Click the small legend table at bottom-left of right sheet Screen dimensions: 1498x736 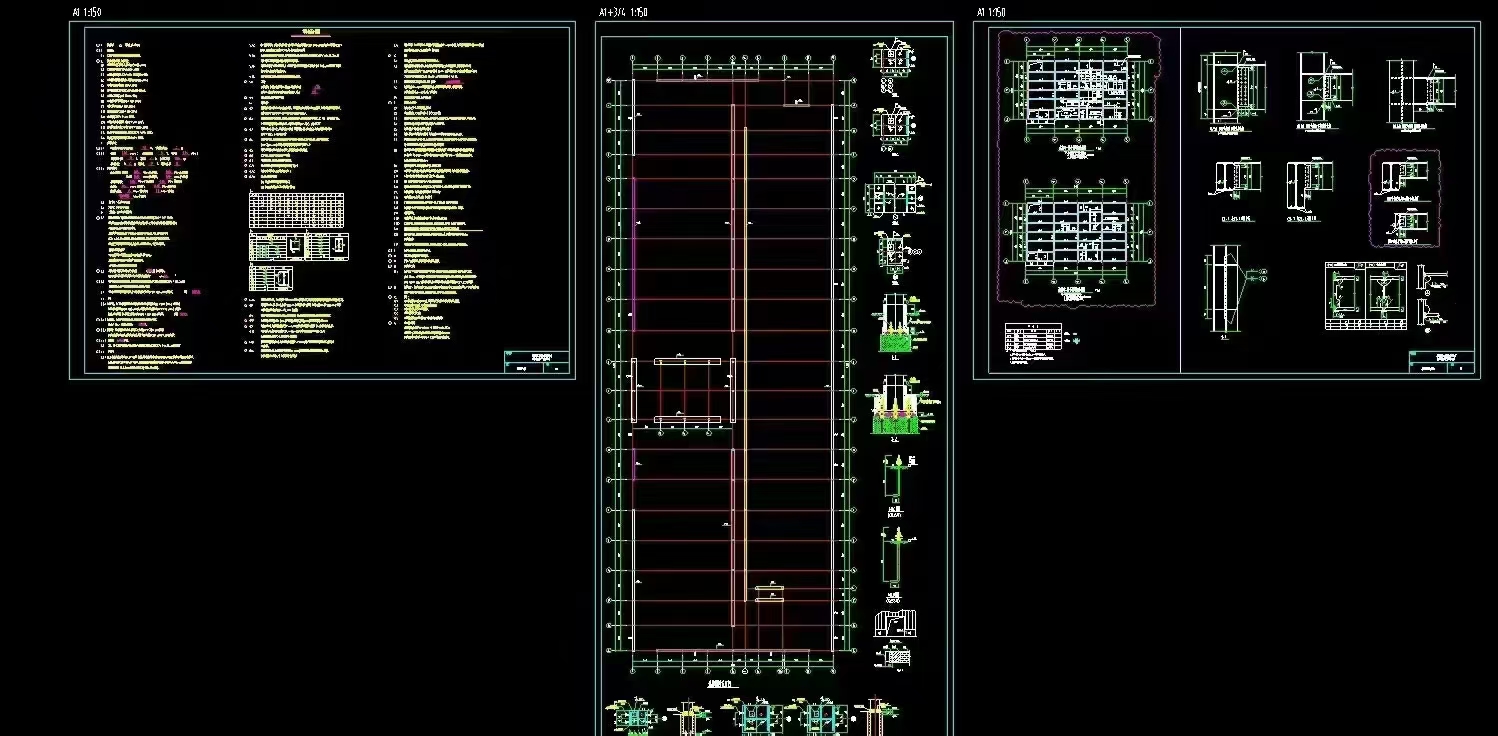point(1033,339)
